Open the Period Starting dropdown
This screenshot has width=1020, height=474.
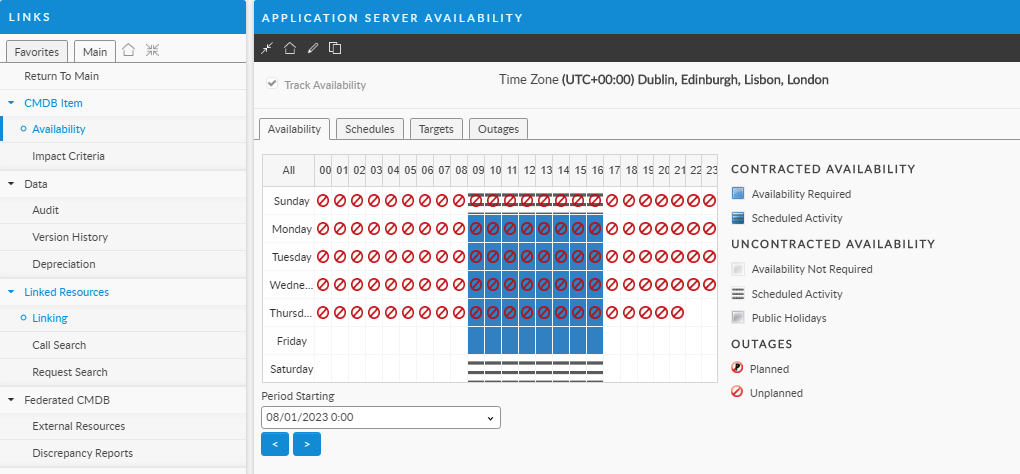click(x=380, y=417)
